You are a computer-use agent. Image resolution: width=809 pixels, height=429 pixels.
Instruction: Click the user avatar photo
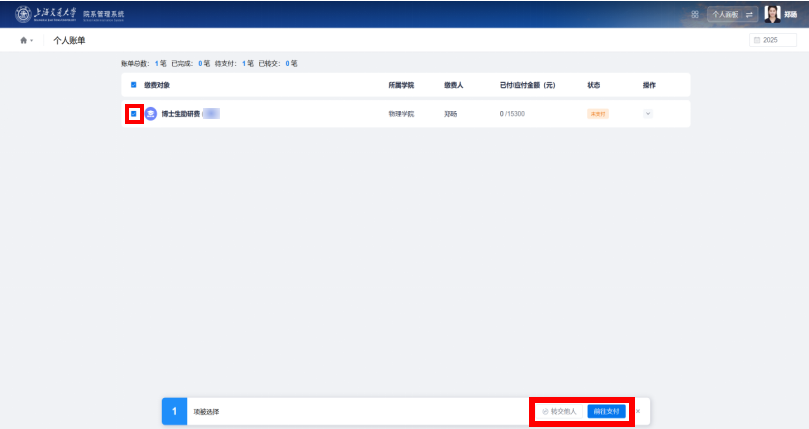coord(773,14)
